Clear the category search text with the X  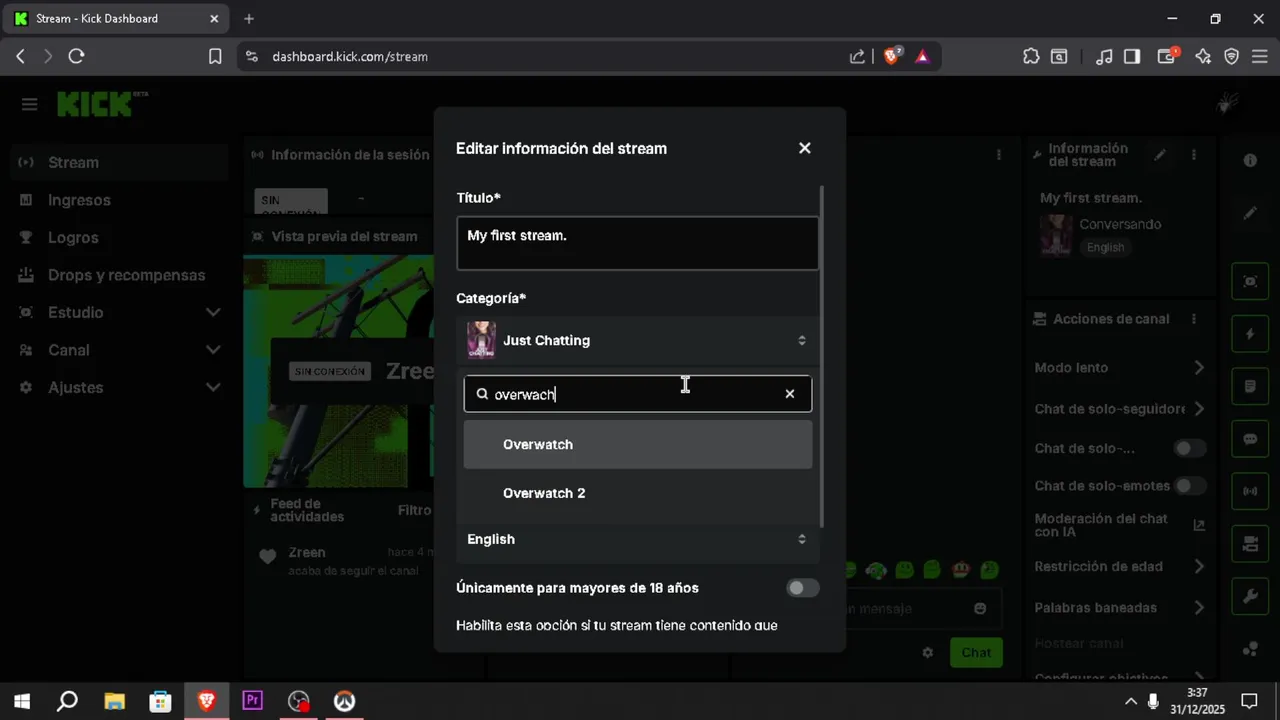[x=790, y=394]
